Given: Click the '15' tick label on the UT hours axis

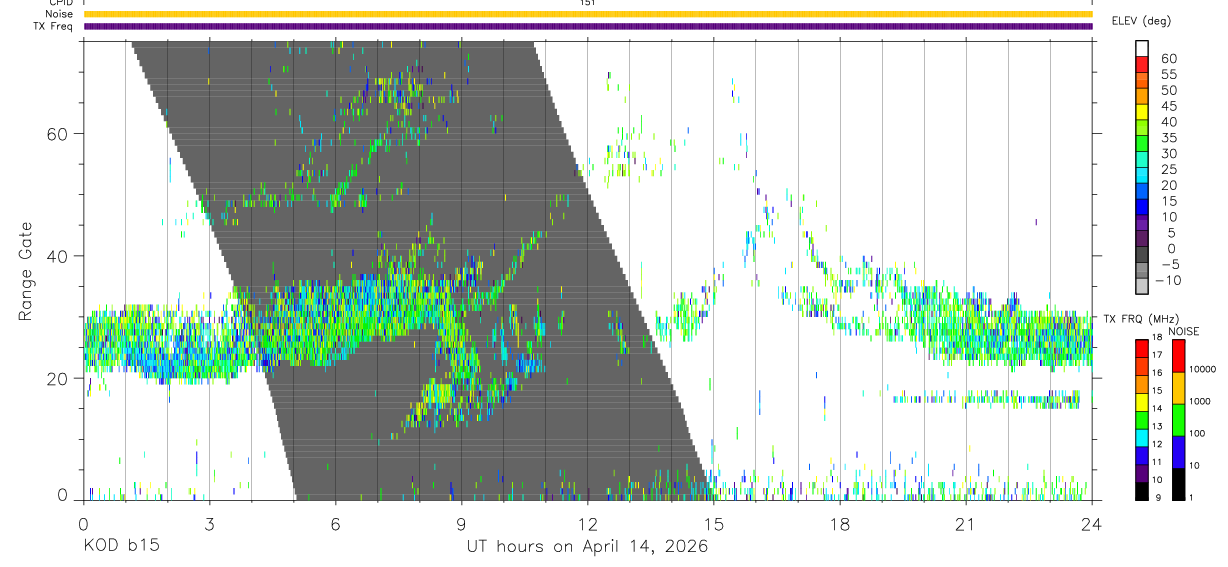Looking at the screenshot, I should pos(713,525).
